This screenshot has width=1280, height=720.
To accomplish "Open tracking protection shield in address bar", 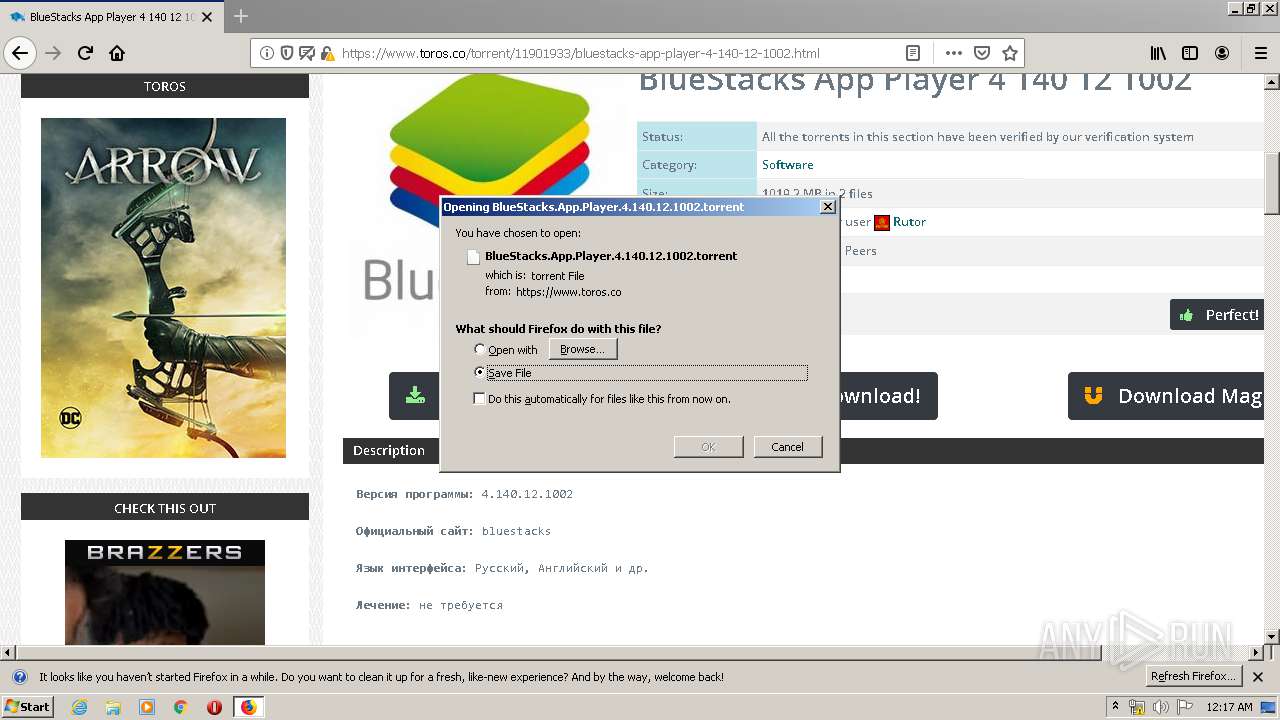I will tap(286, 53).
